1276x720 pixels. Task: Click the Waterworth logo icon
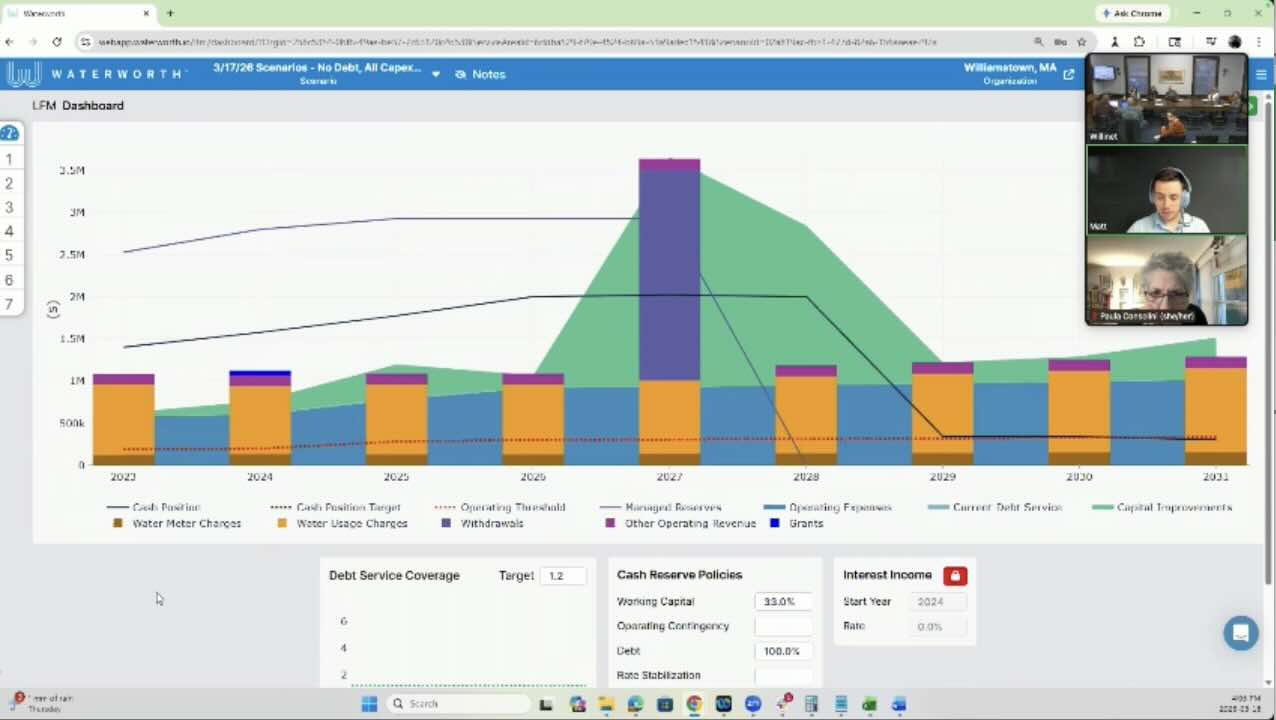pyautogui.click(x=24, y=74)
